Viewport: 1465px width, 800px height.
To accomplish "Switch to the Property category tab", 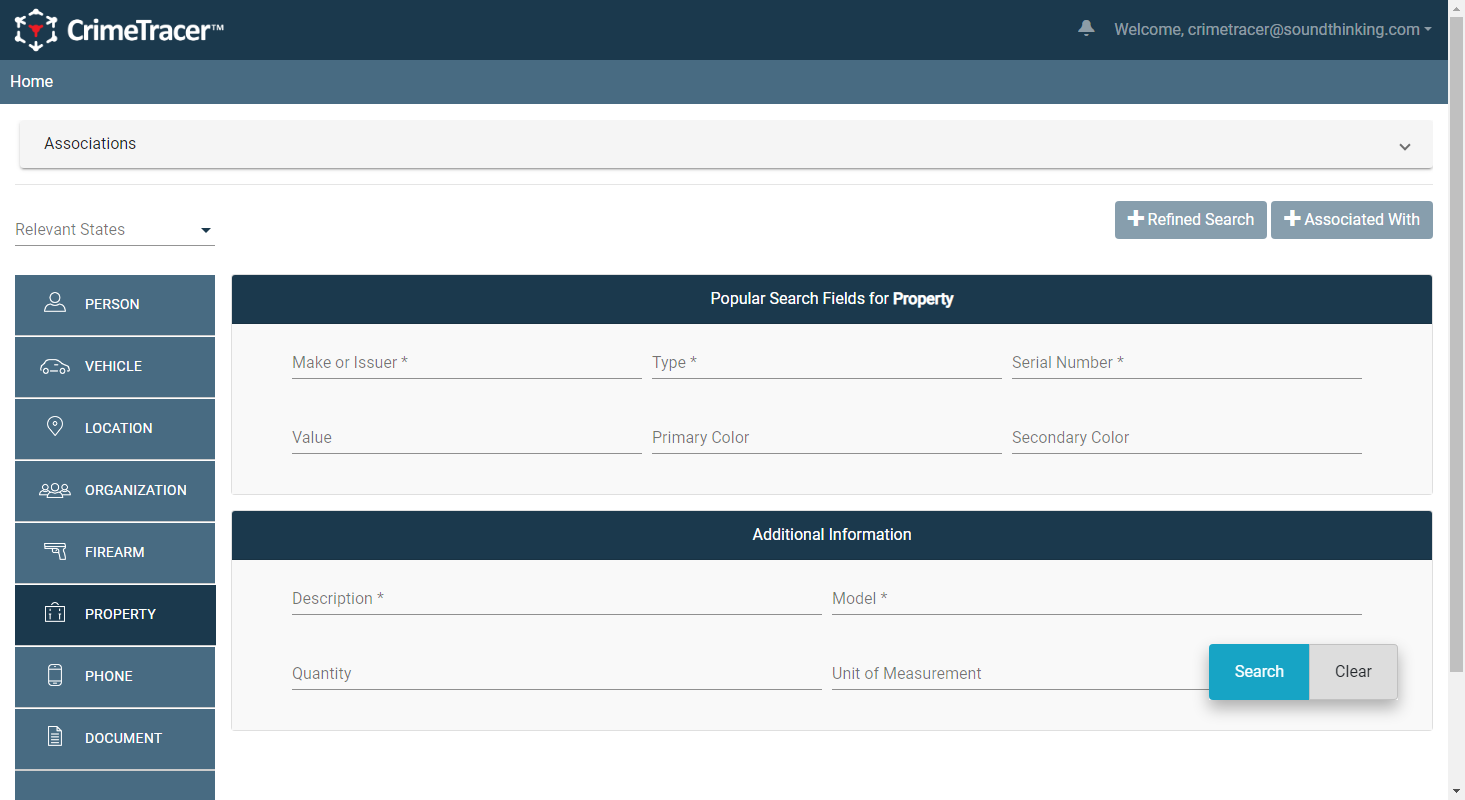I will [x=115, y=614].
